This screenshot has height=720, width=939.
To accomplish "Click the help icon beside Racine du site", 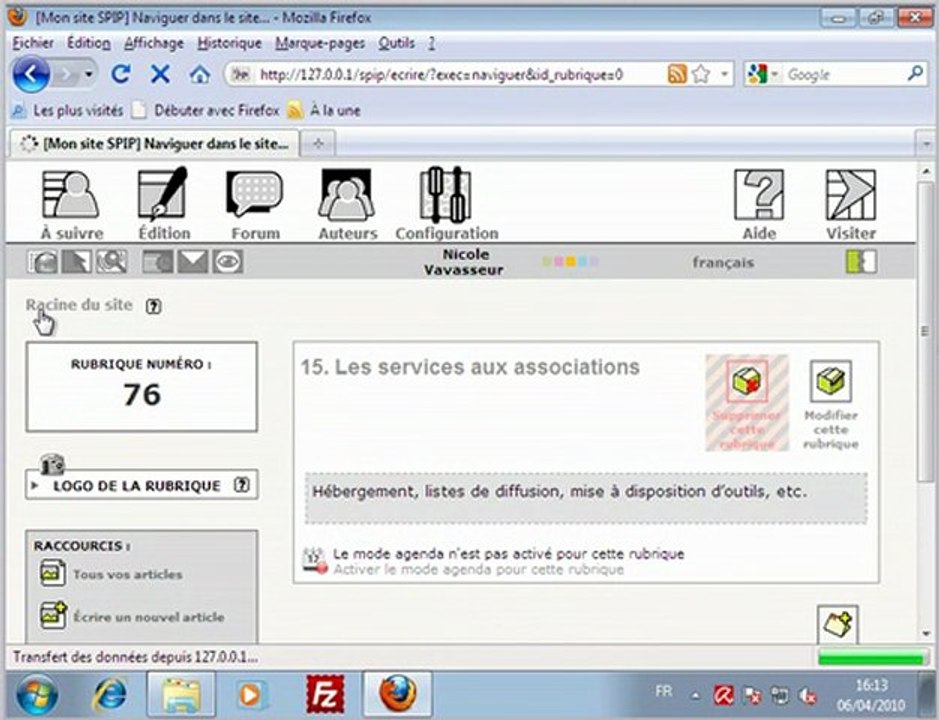I will point(154,306).
